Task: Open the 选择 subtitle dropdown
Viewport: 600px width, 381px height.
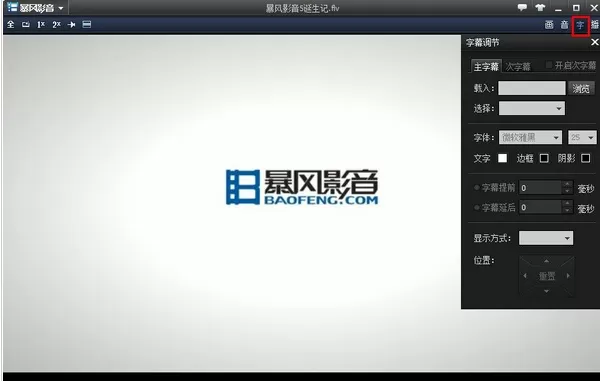Action: pos(532,108)
